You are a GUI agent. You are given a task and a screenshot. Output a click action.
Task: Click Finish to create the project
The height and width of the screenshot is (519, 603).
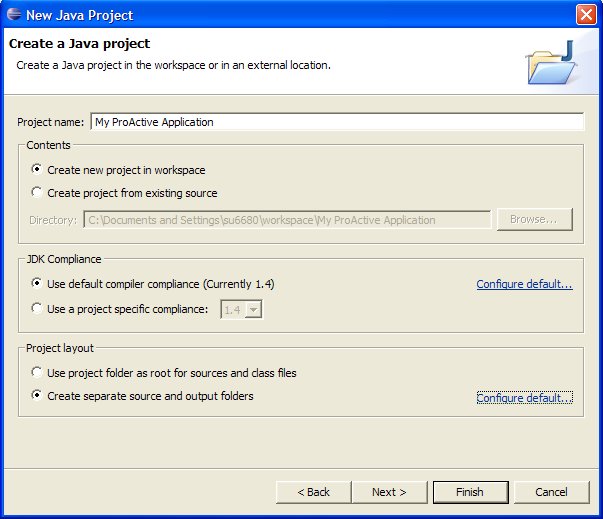(x=469, y=492)
